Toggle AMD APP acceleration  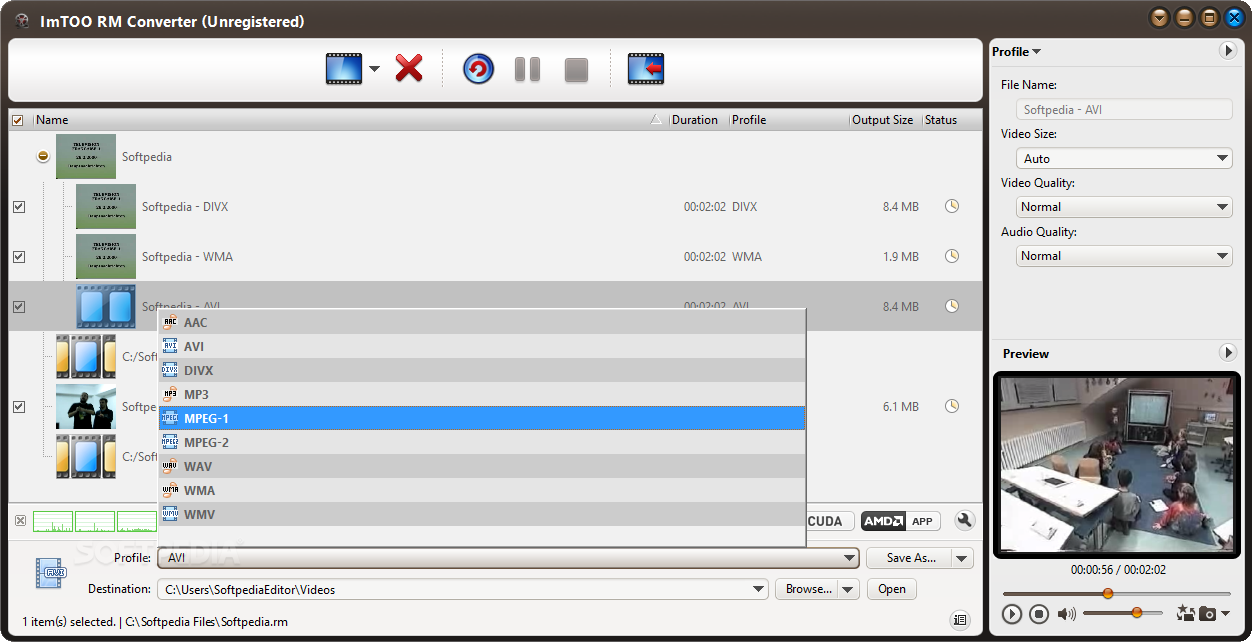click(x=900, y=521)
